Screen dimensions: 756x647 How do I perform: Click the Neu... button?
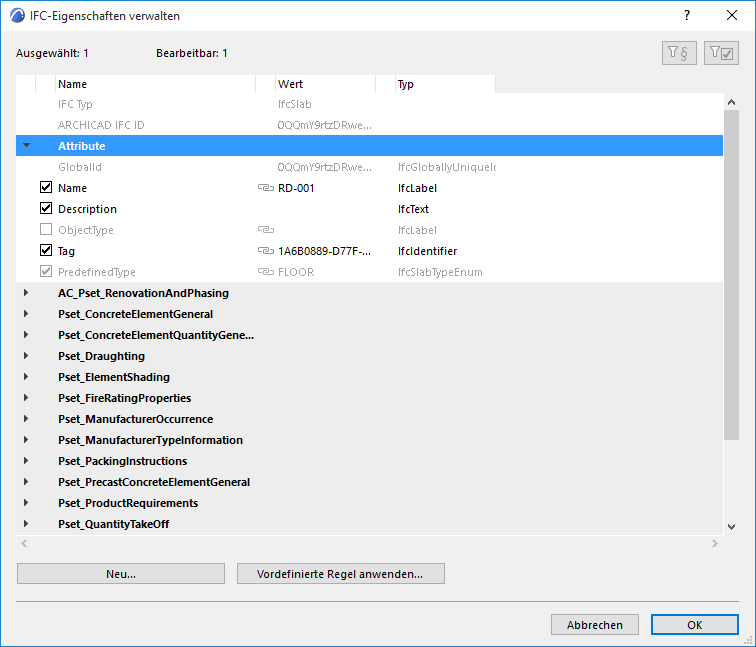[121, 574]
